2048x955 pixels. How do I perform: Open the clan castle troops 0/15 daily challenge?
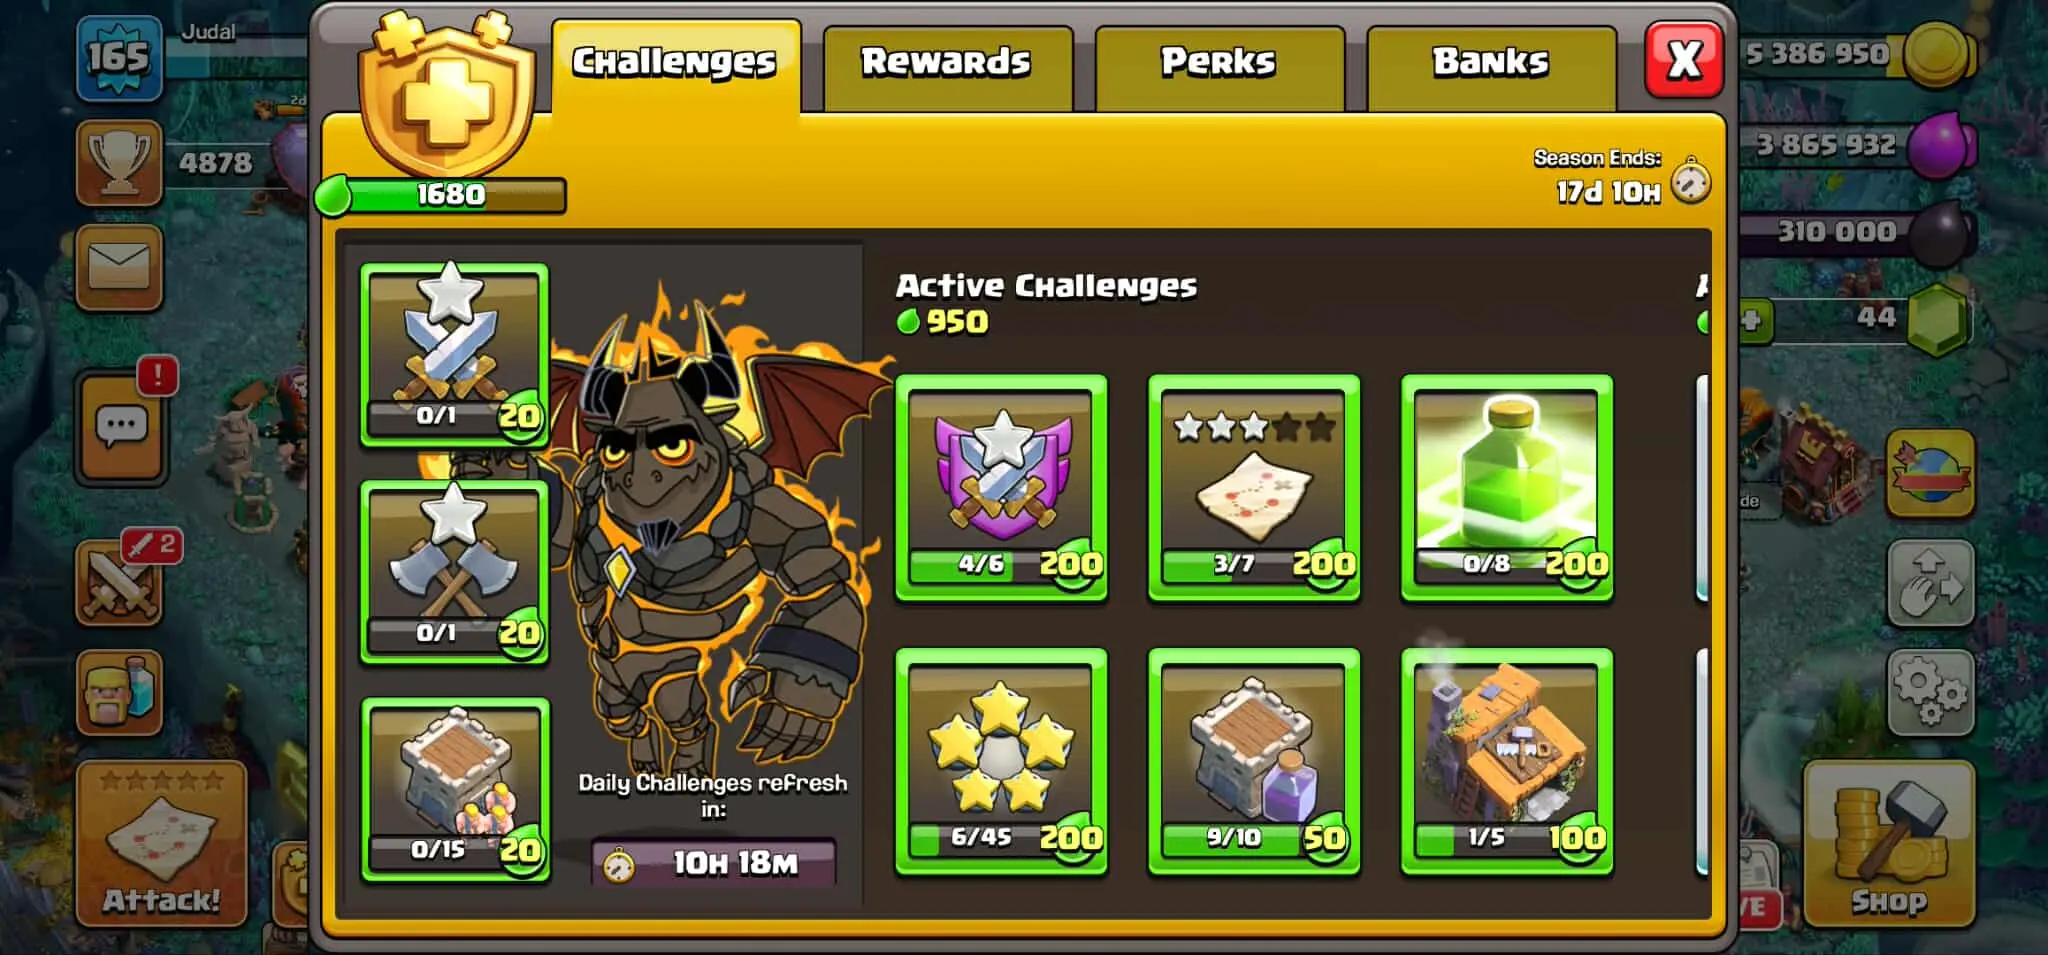(x=454, y=789)
